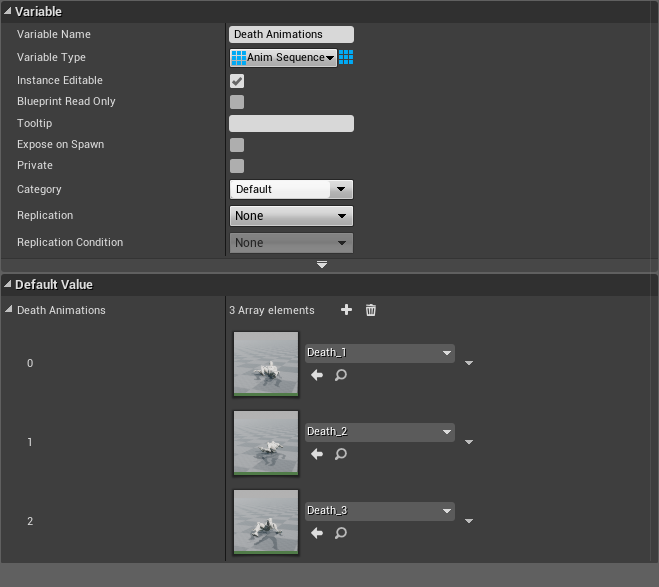Browse to Death_2 asset with magnifier icon

(x=341, y=454)
